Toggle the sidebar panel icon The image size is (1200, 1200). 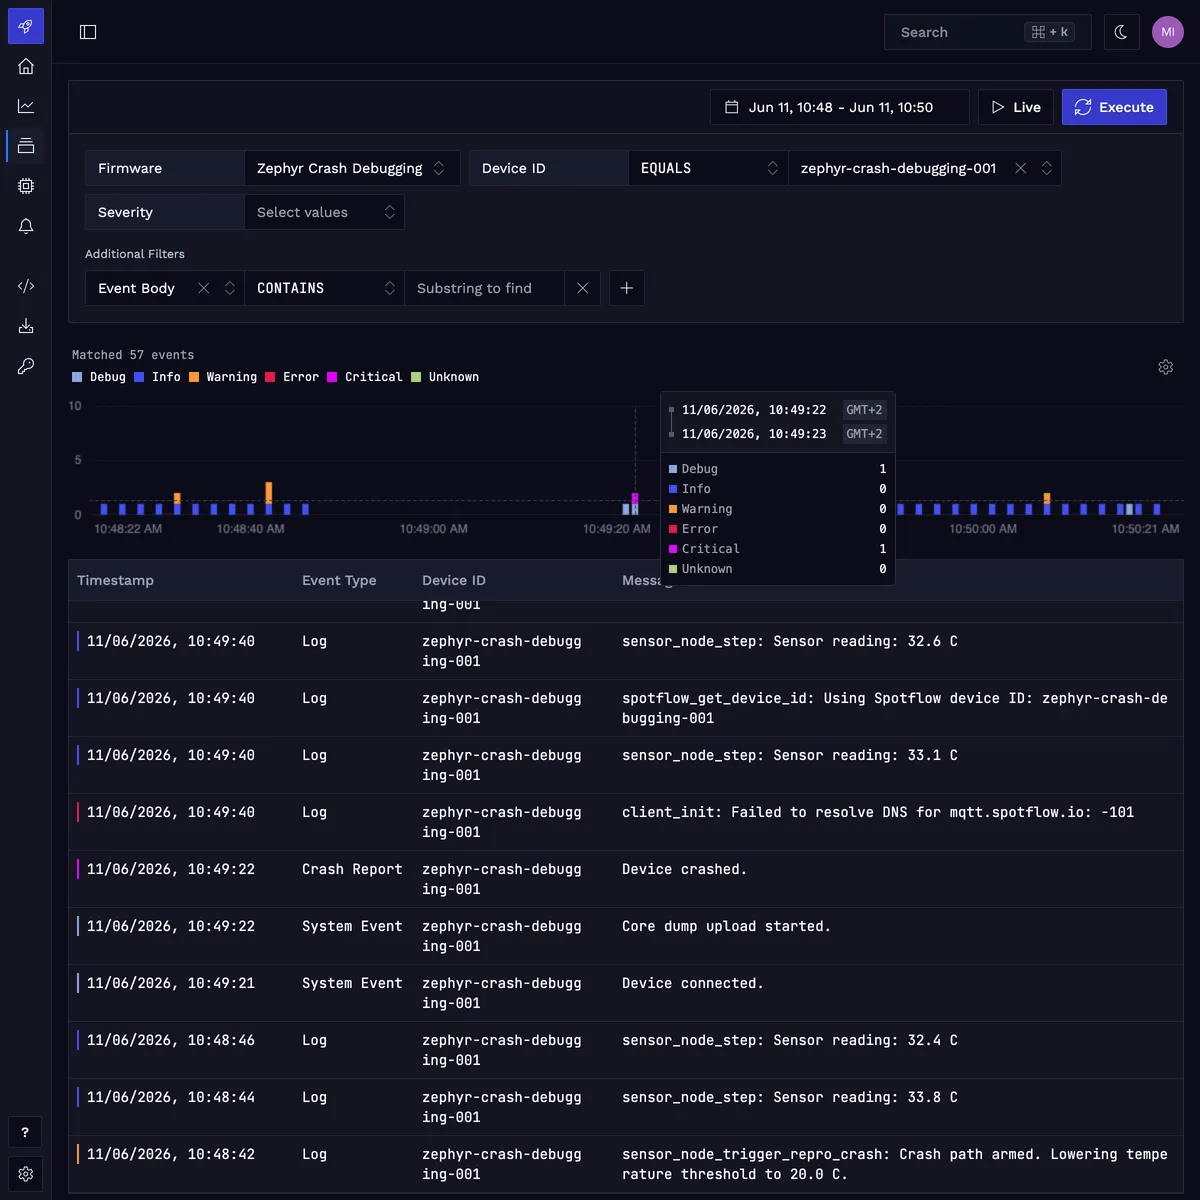88,32
